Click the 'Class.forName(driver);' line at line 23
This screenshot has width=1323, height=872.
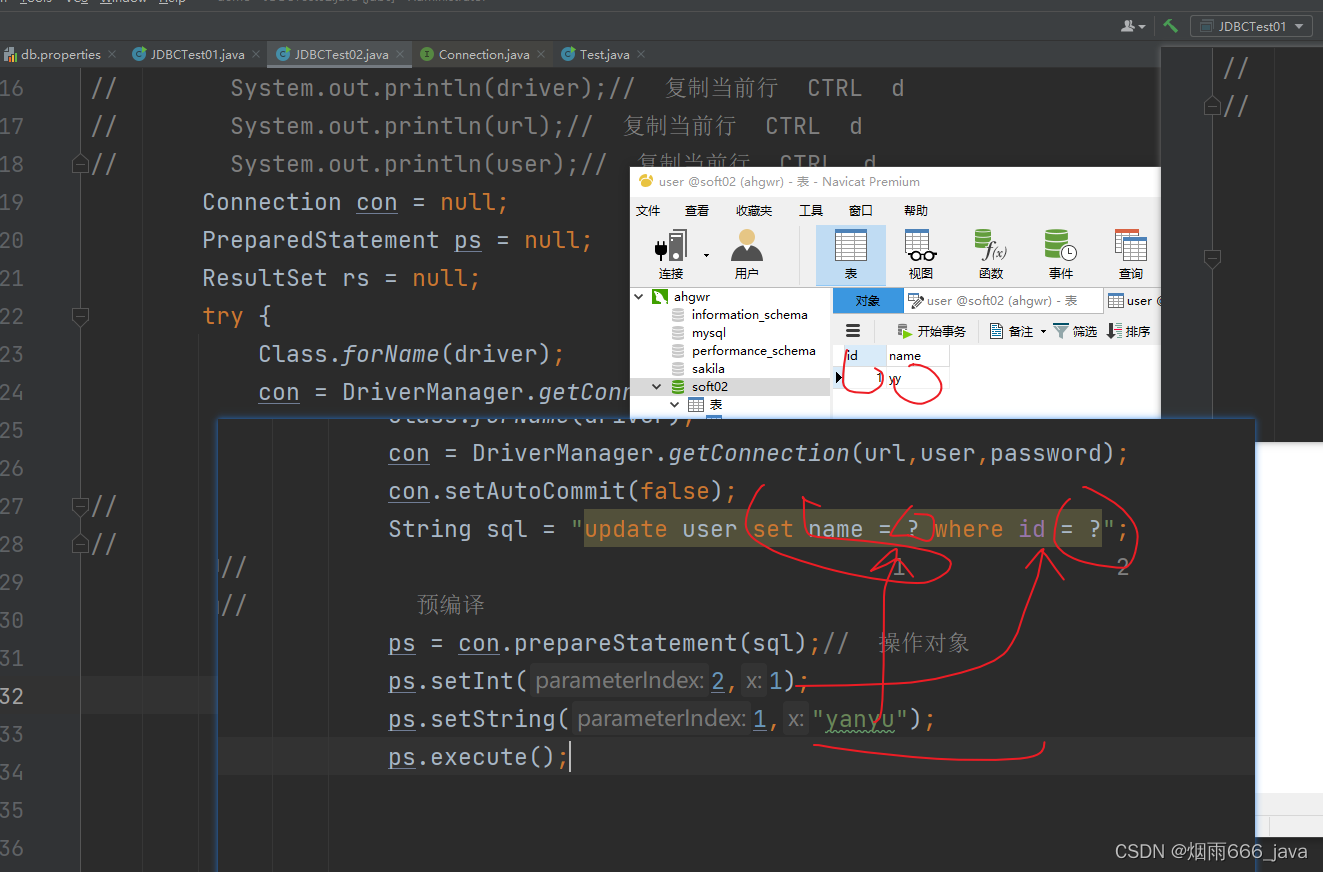coord(411,354)
